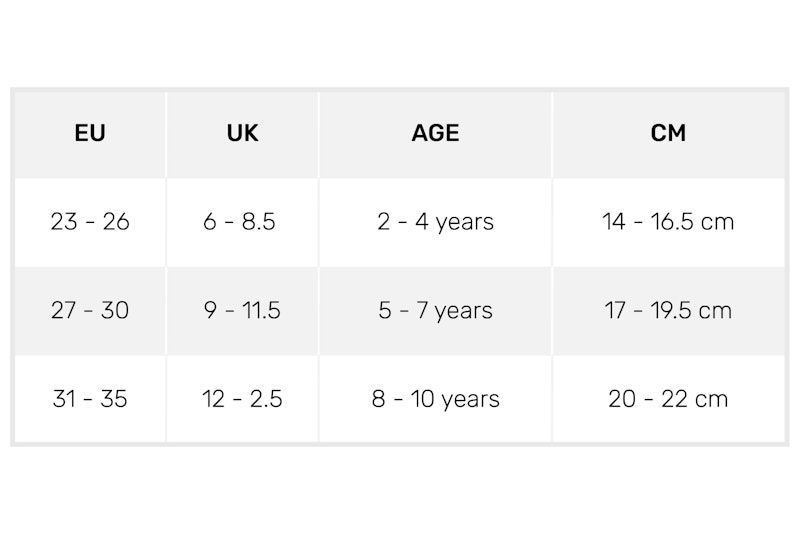The image size is (800, 533).
Task: Click the 8 - 10 years age cell
Action: 435,399
